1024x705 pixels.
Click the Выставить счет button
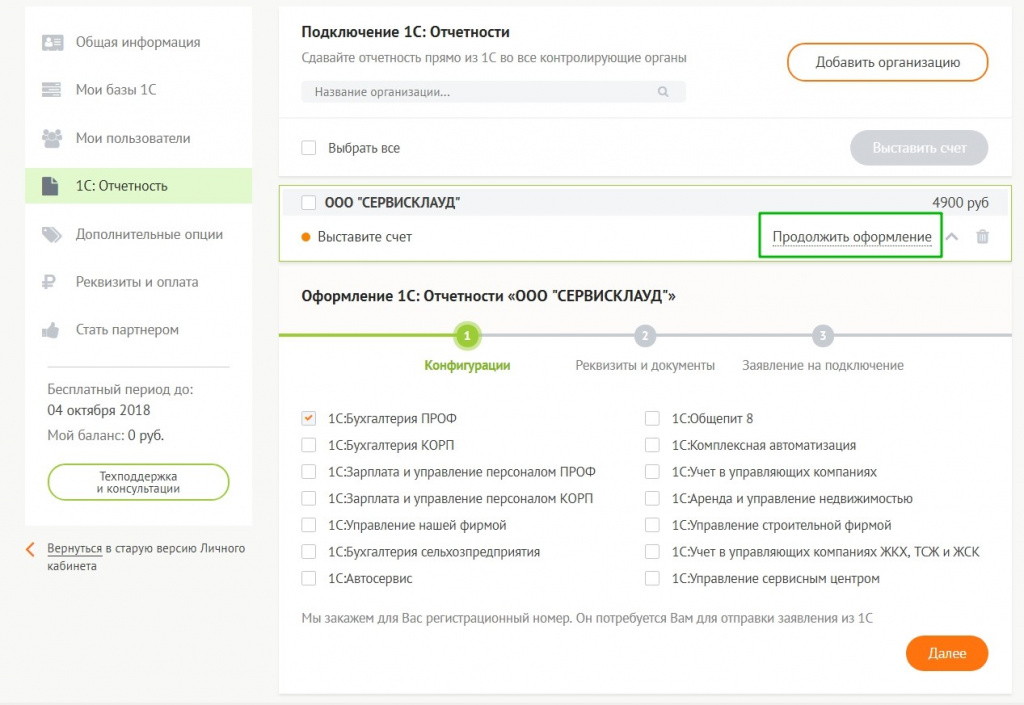click(x=919, y=148)
